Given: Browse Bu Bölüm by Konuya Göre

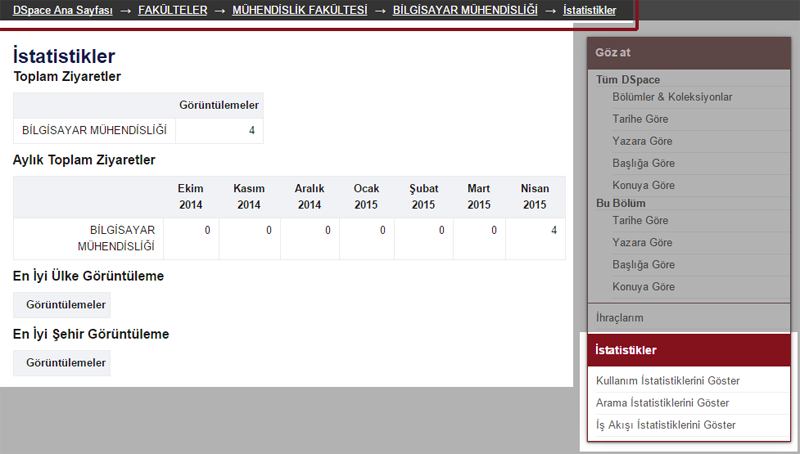Looking at the screenshot, I should pyautogui.click(x=643, y=287).
